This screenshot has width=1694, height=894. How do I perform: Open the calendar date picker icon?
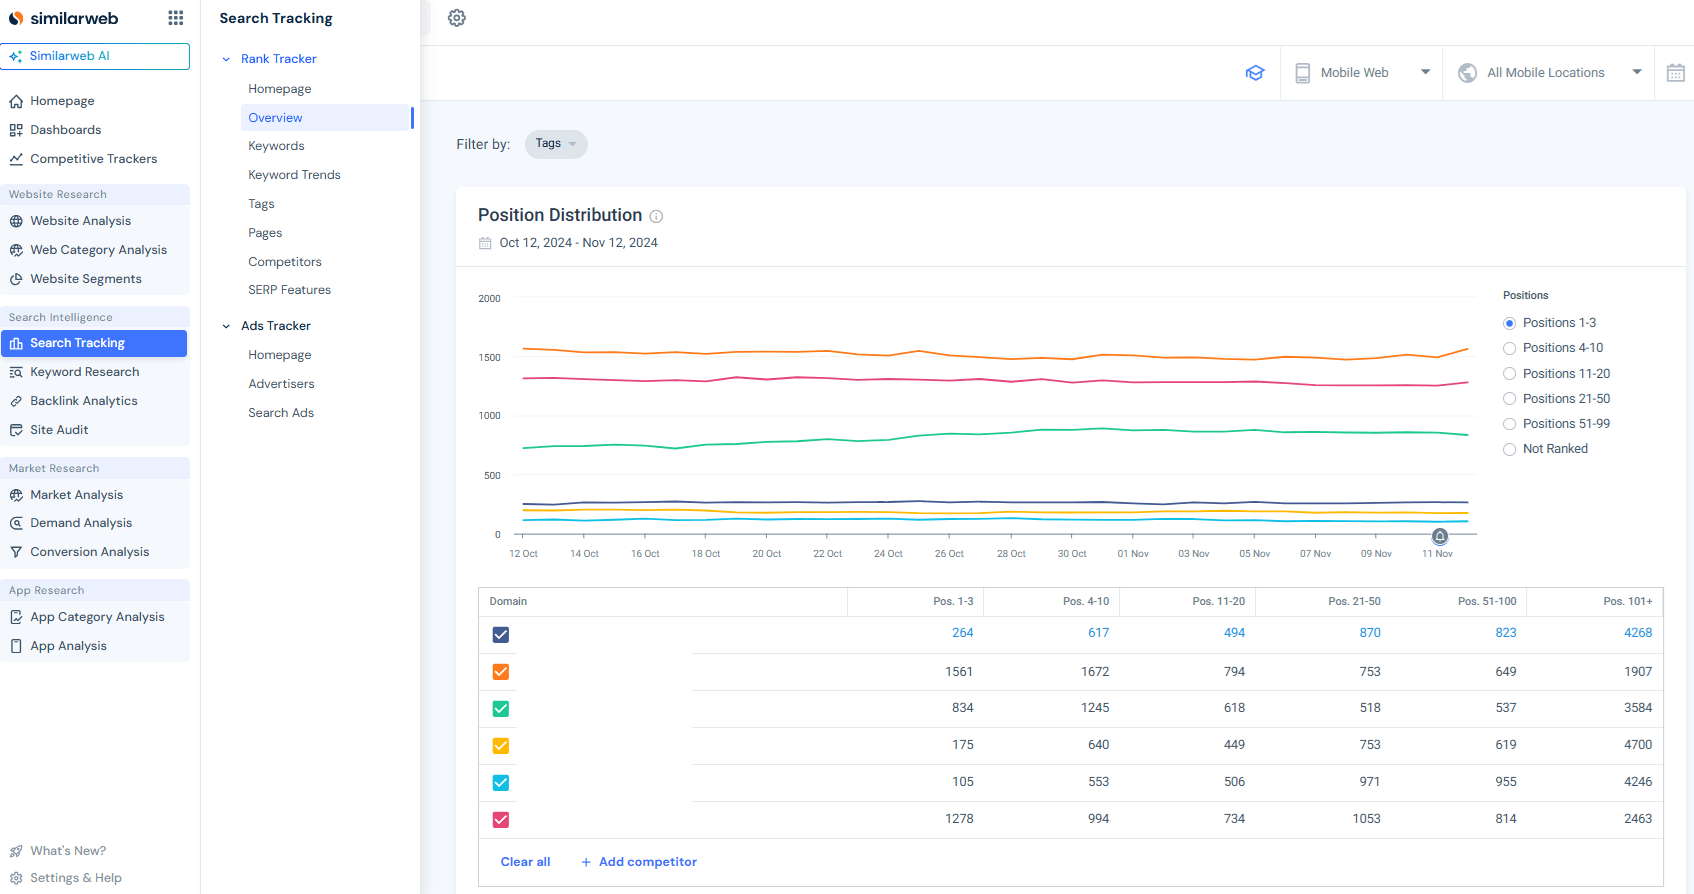point(1676,73)
